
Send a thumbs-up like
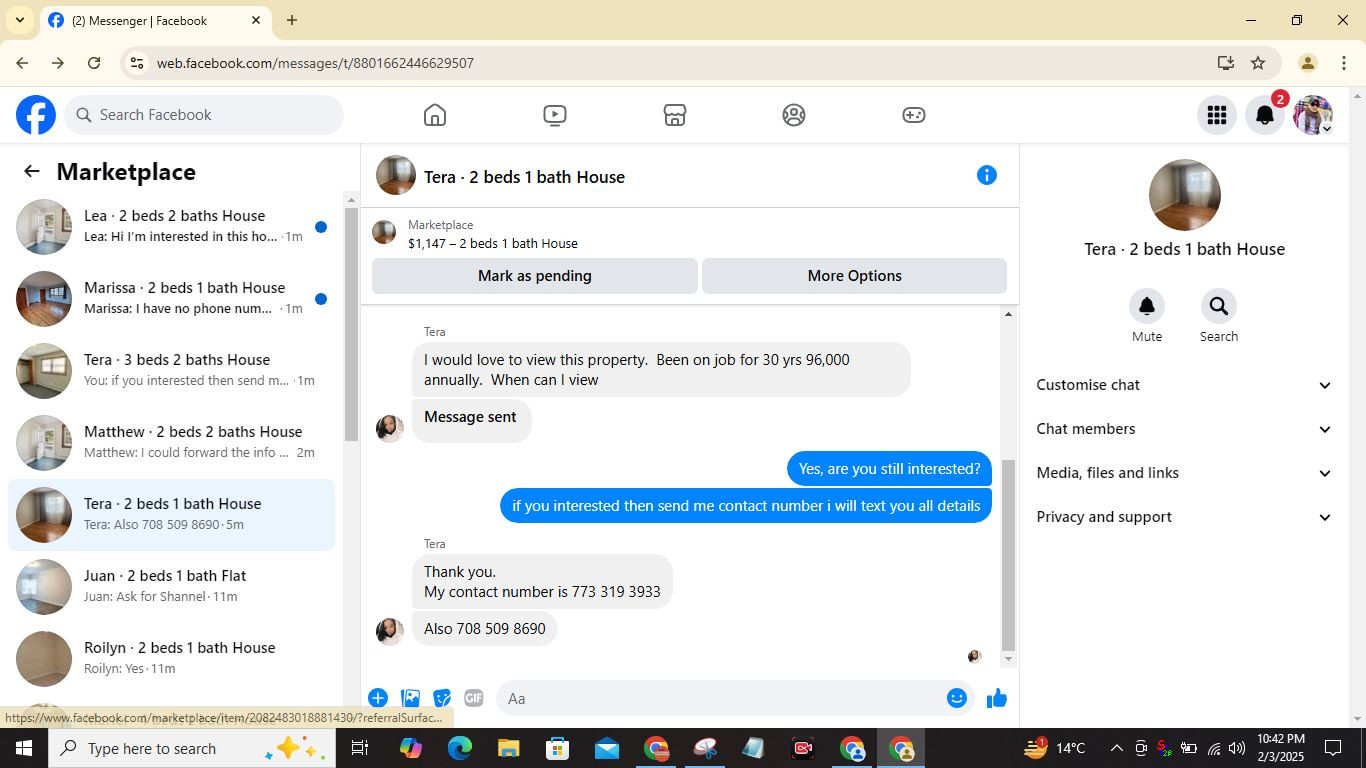pos(997,698)
